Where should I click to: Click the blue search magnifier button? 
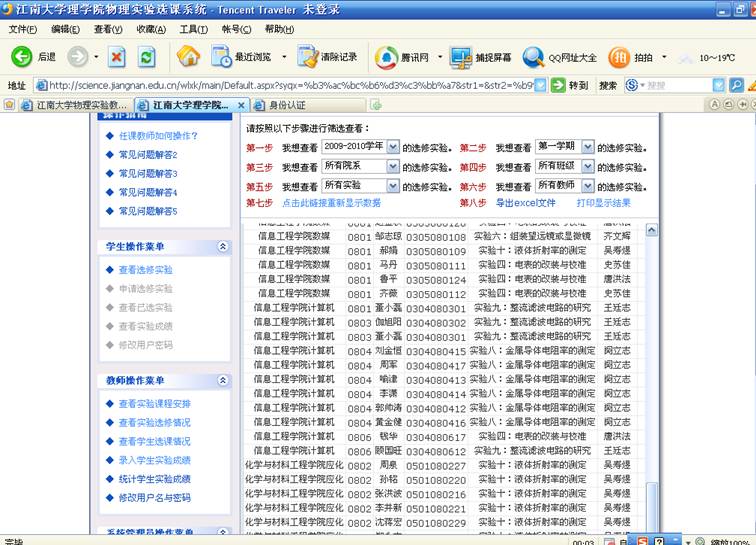pyautogui.click(x=736, y=85)
